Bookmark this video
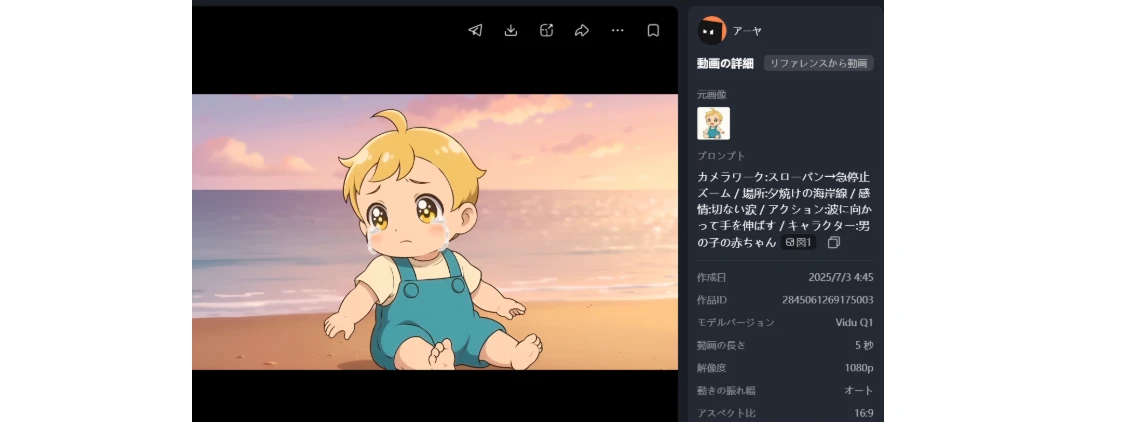This screenshot has width=1132, height=424. click(653, 30)
